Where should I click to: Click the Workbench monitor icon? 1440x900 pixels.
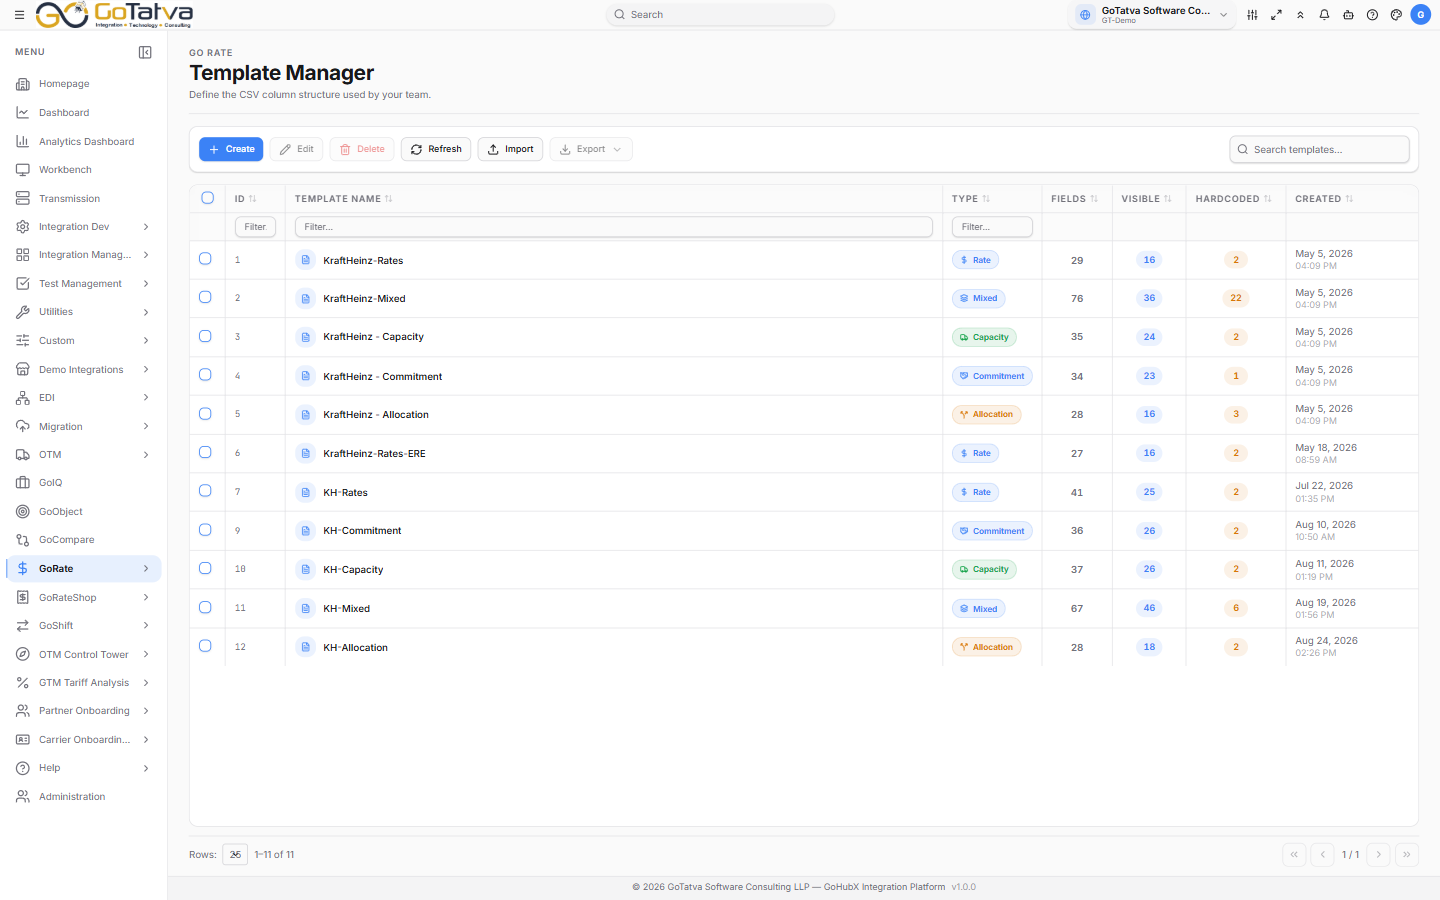pyautogui.click(x=23, y=170)
